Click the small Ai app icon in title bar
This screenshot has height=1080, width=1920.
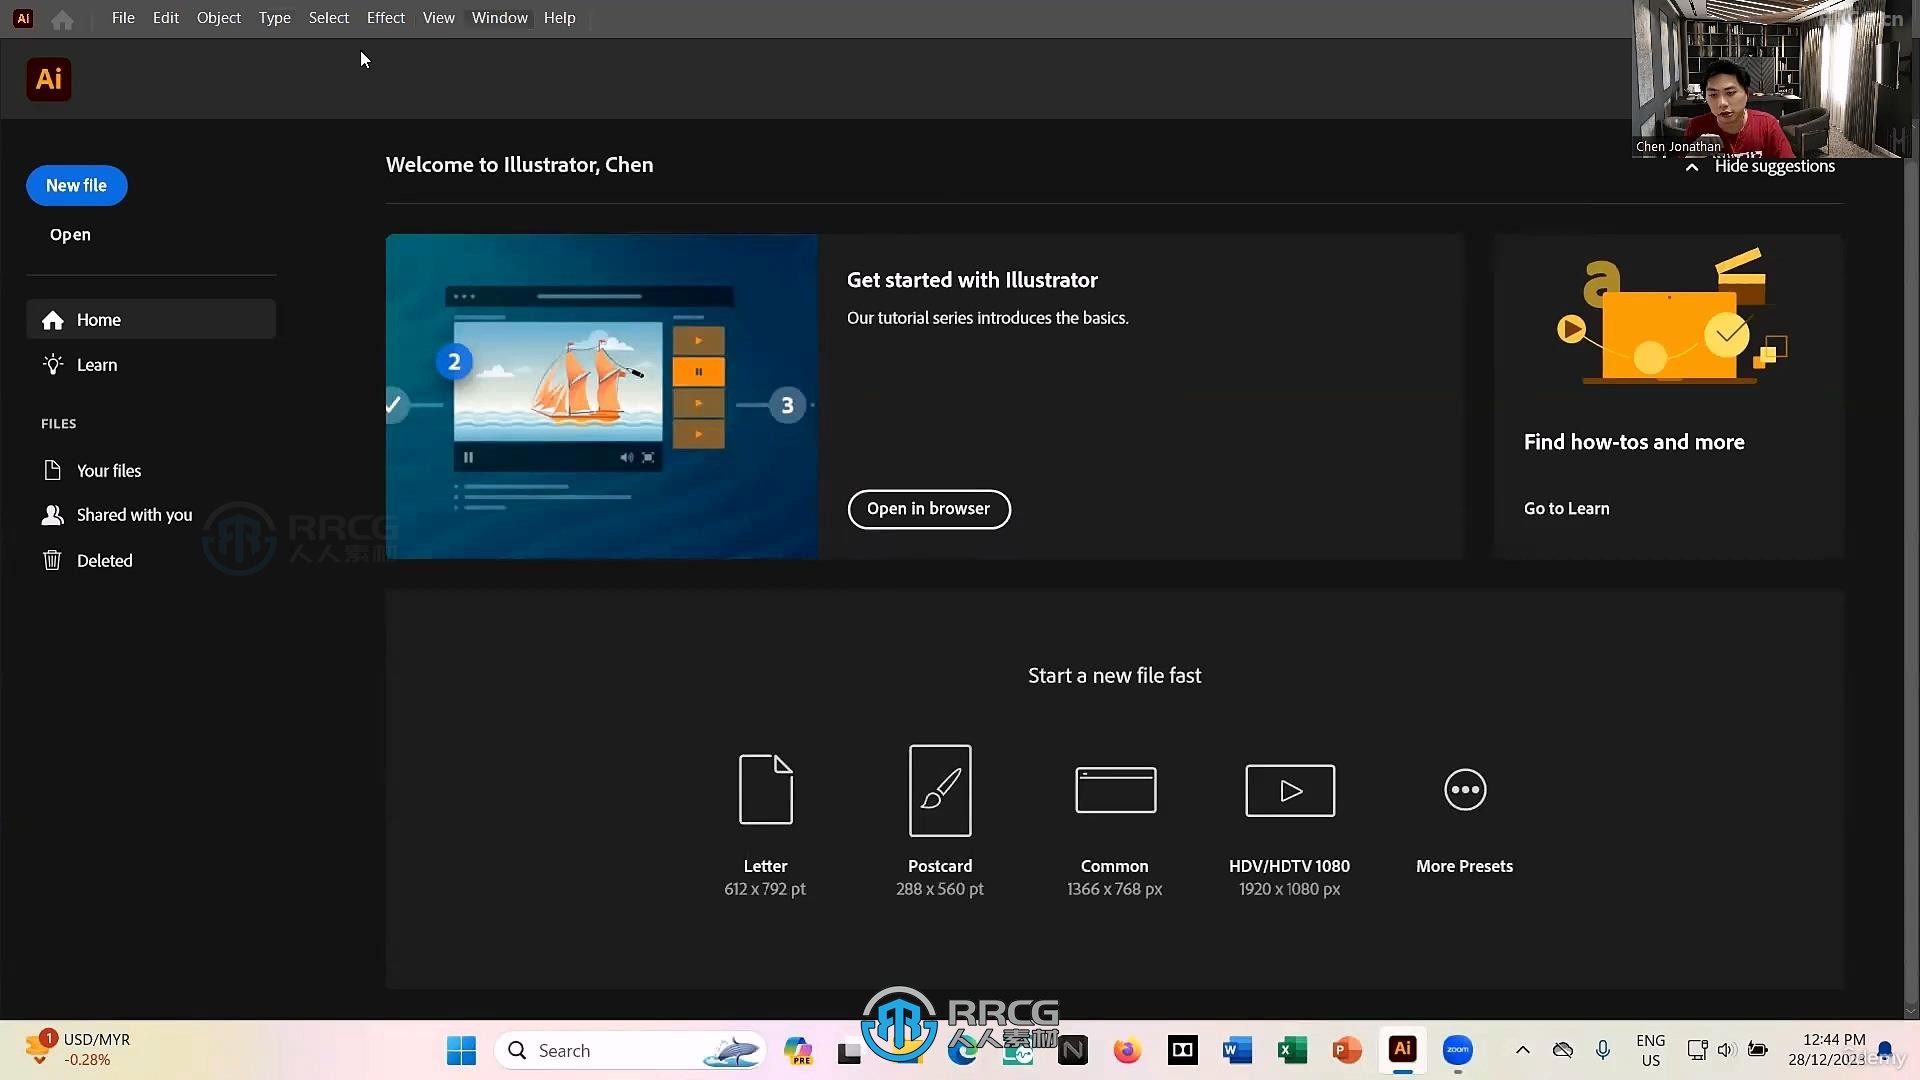click(x=23, y=18)
